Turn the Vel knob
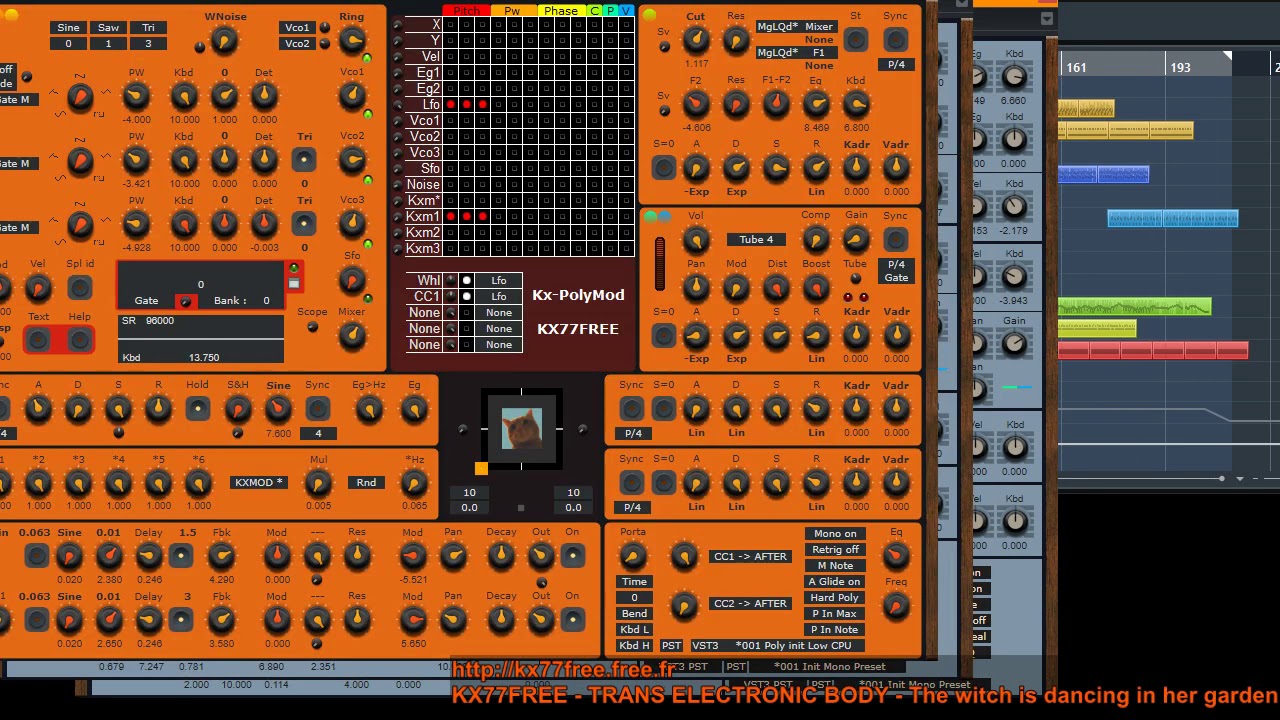This screenshot has width=1280, height=720. click(38, 288)
